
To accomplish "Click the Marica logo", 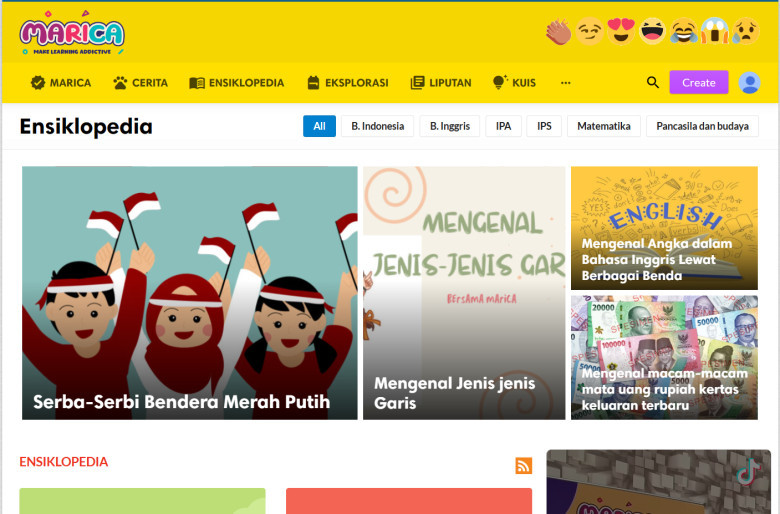I will coord(72,32).
